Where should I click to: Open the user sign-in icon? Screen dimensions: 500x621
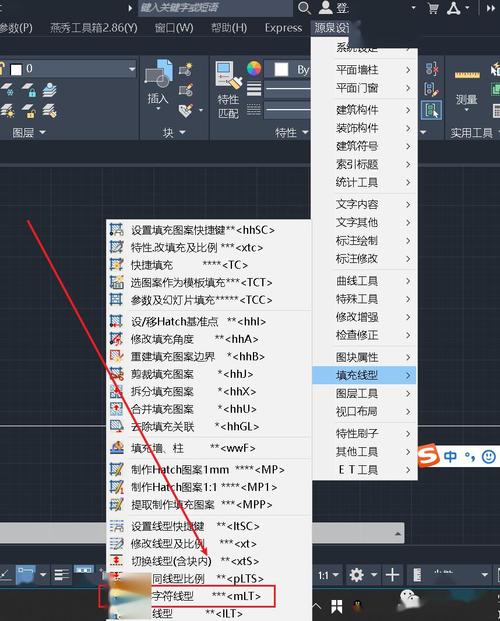pyautogui.click(x=326, y=7)
